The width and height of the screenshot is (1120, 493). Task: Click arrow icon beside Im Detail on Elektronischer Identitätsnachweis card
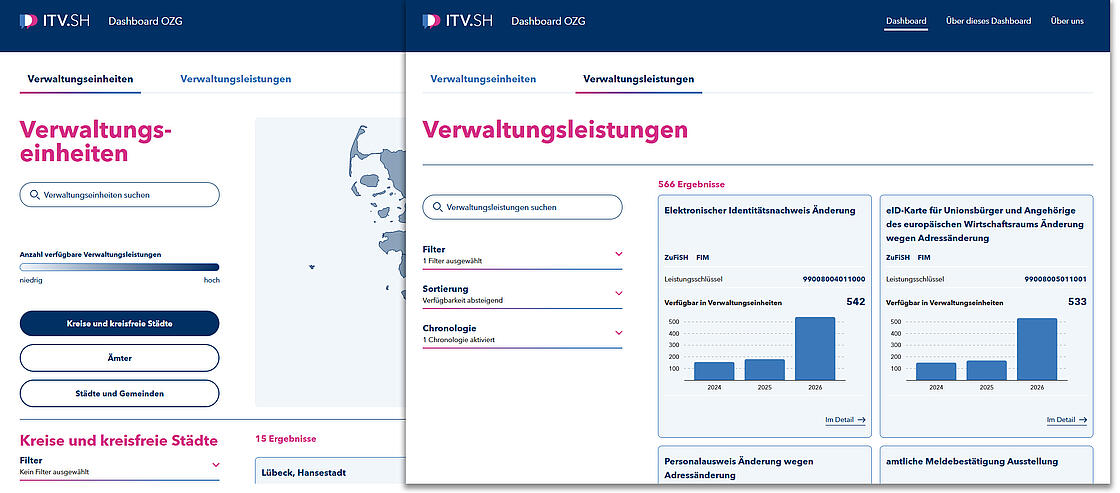click(x=861, y=420)
